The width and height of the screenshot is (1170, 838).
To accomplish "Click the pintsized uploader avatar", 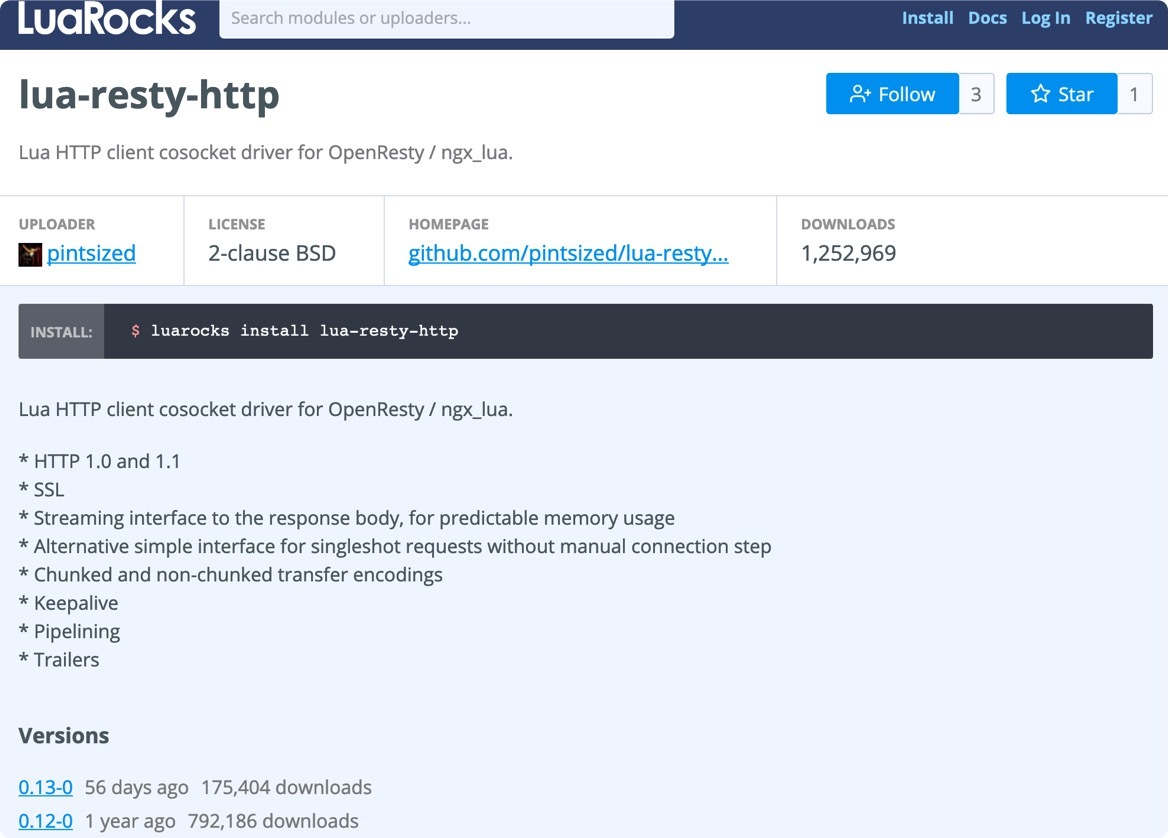I will pyautogui.click(x=30, y=254).
